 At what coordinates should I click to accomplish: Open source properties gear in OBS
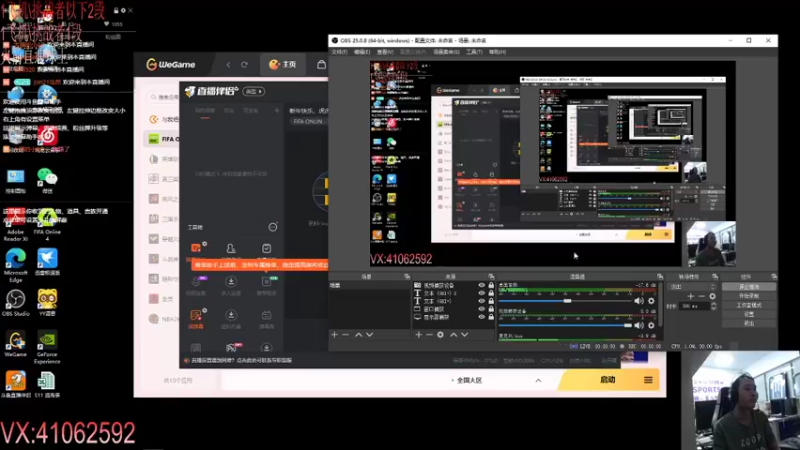pos(441,335)
